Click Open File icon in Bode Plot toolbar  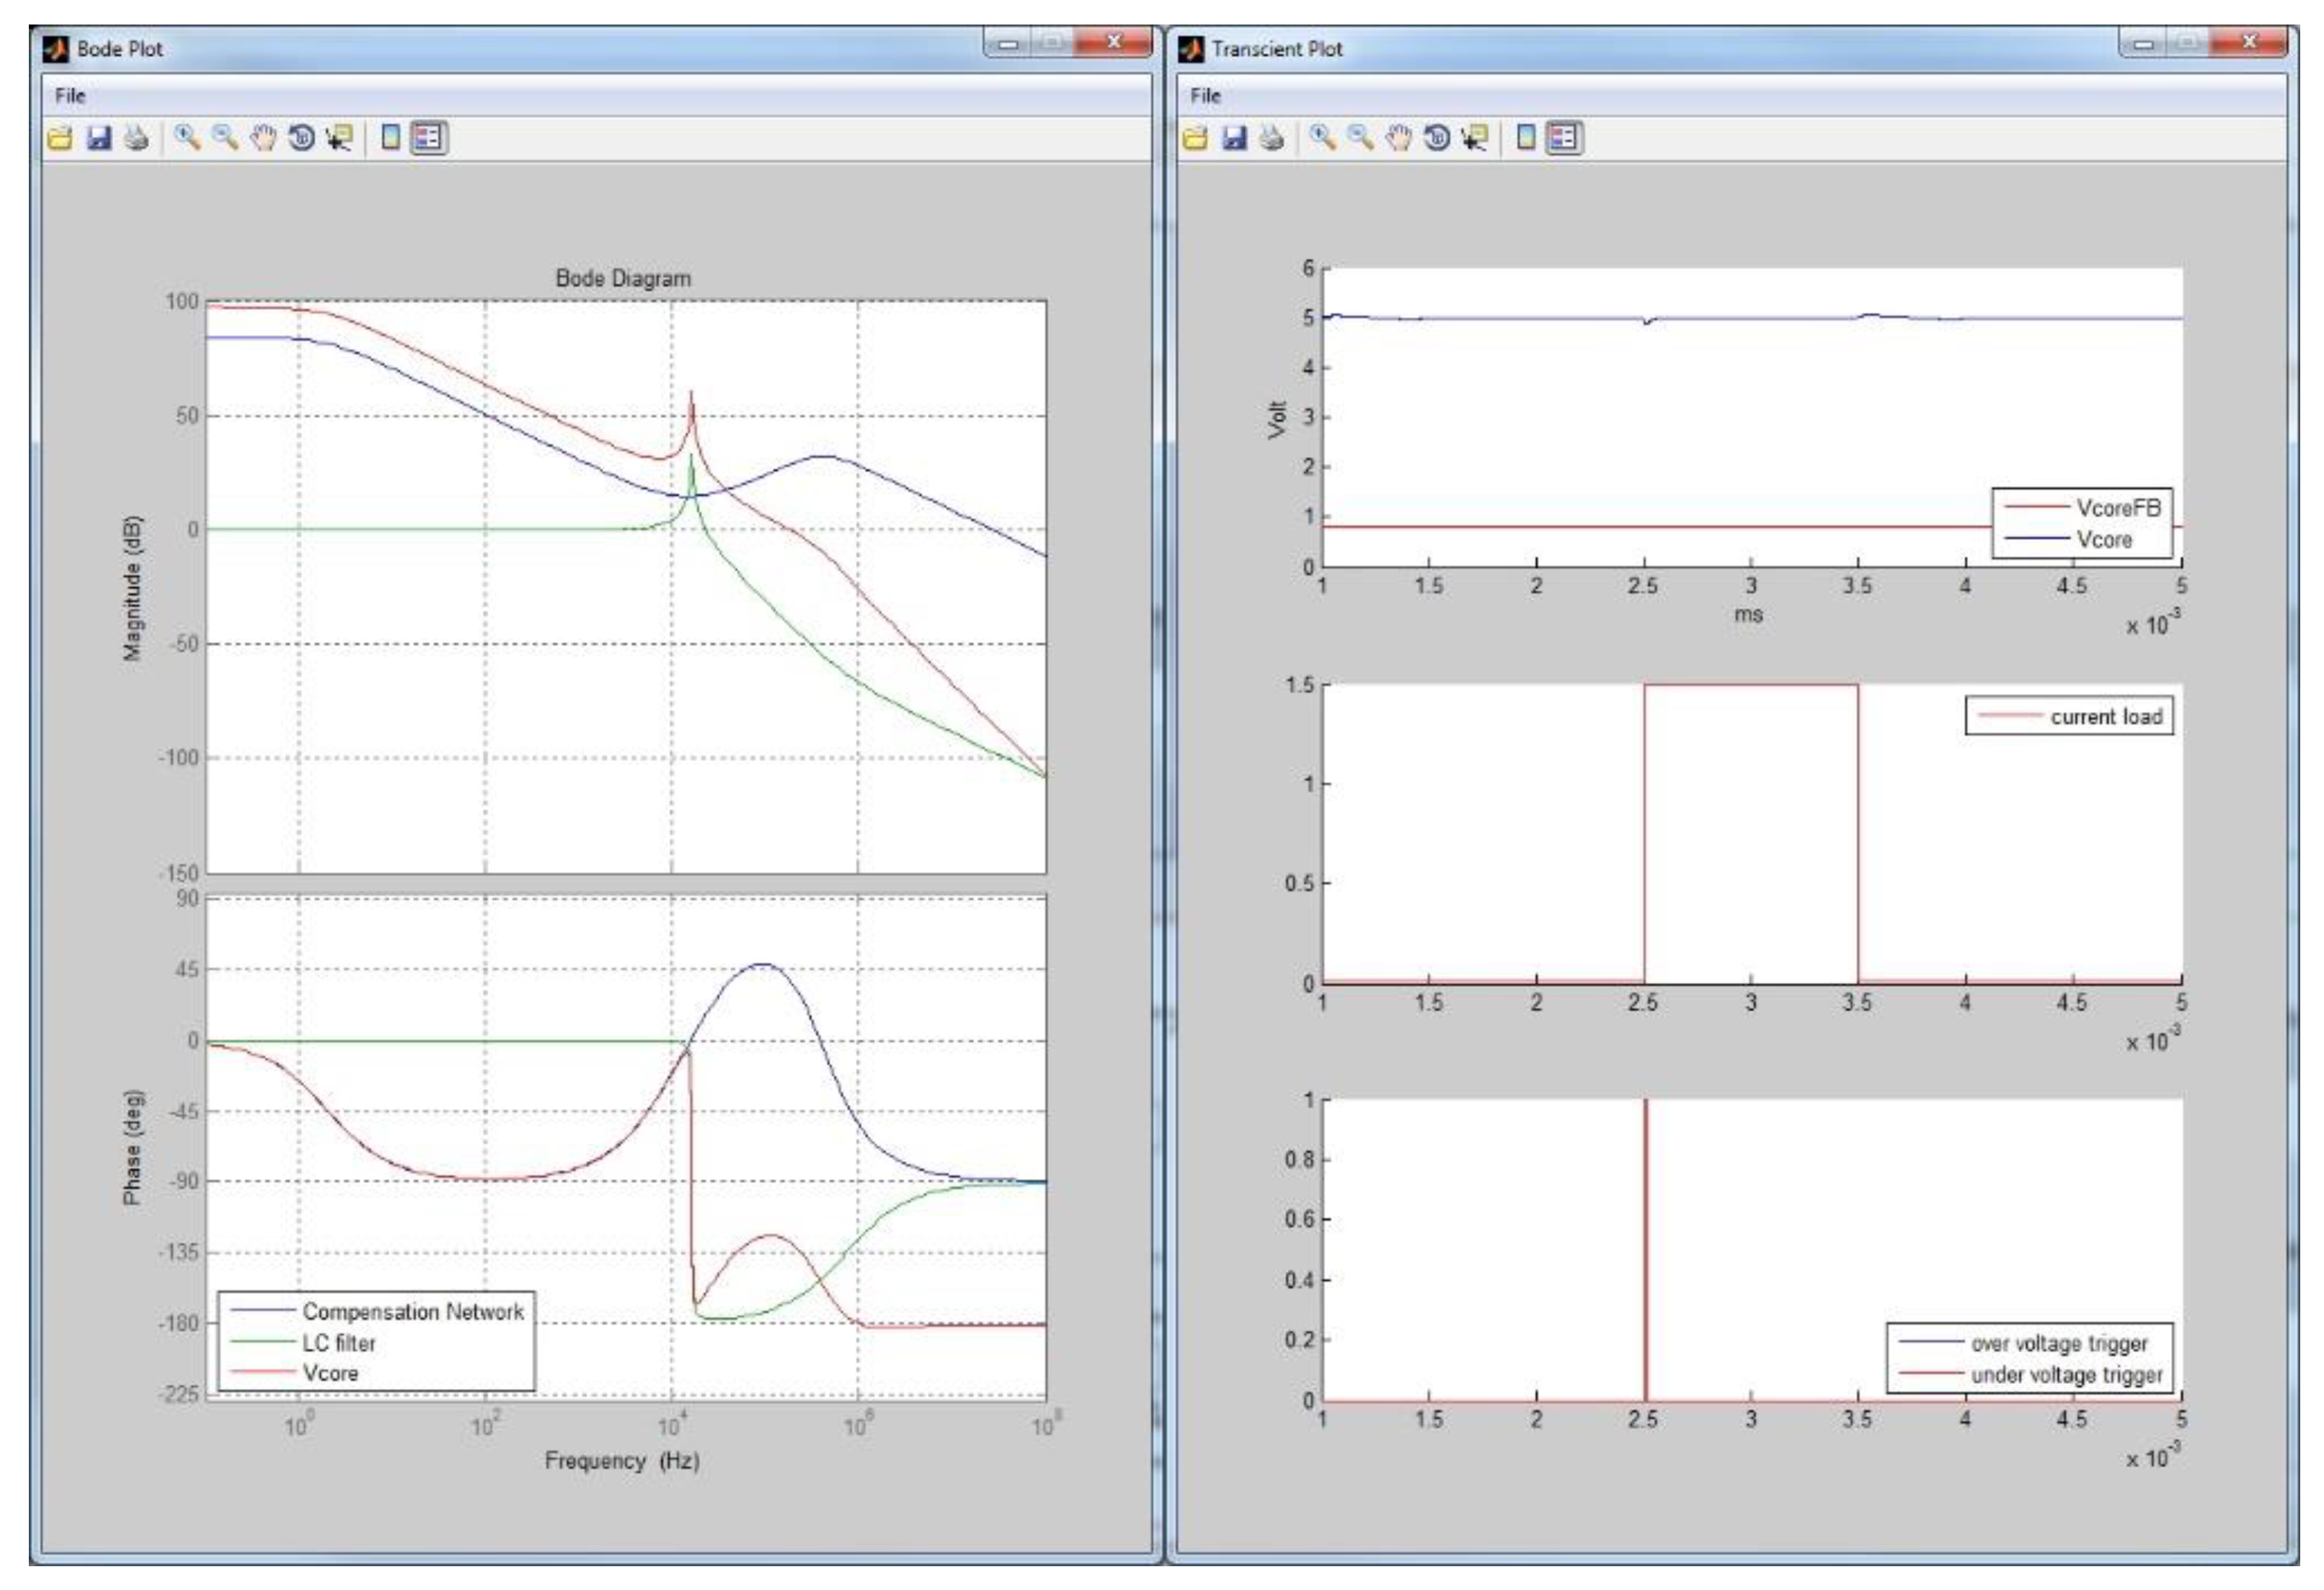coord(61,138)
